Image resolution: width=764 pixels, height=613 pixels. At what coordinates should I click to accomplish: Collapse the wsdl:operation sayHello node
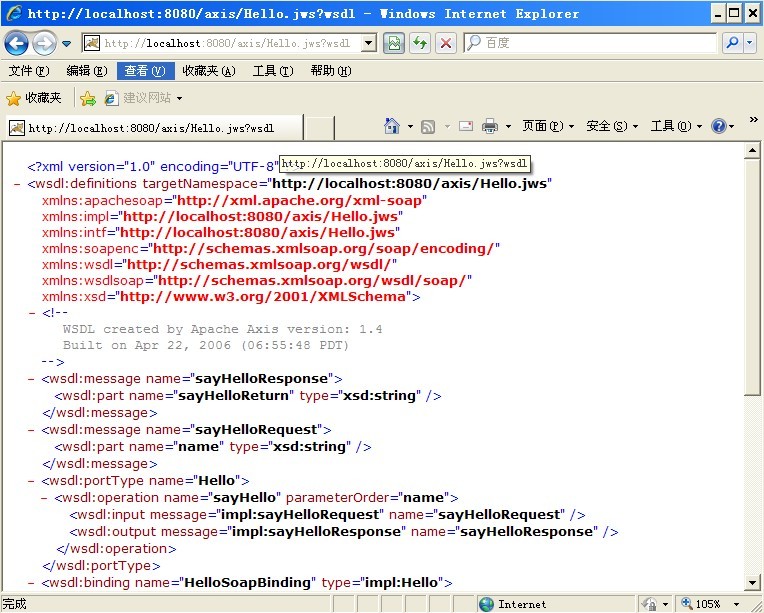click(45, 498)
